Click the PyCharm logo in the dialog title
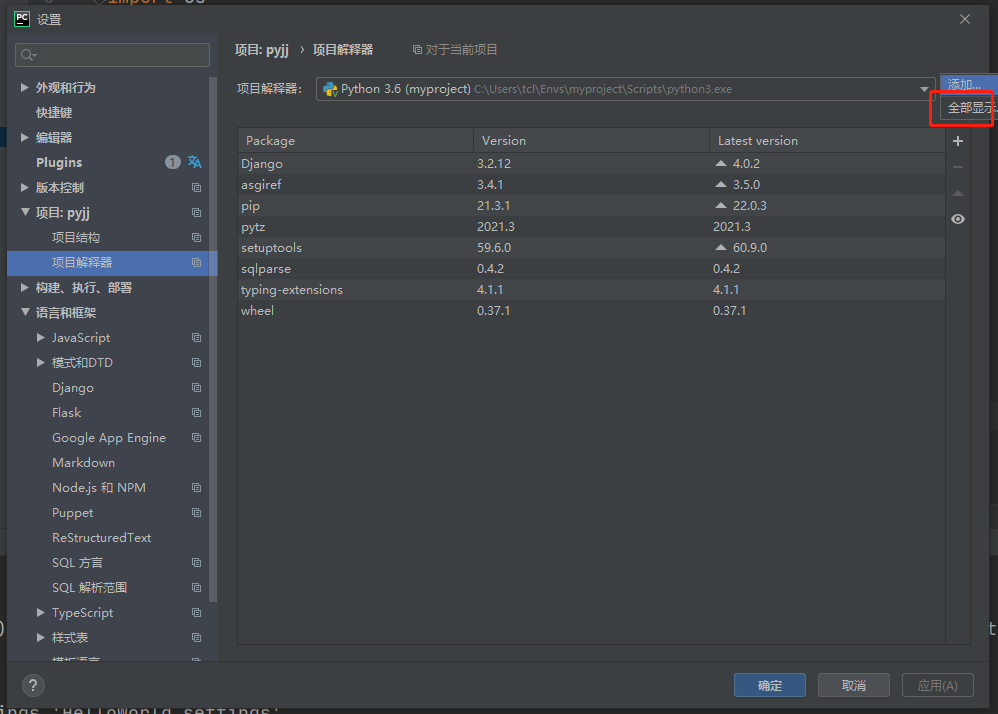Viewport: 998px width, 714px height. click(20, 19)
